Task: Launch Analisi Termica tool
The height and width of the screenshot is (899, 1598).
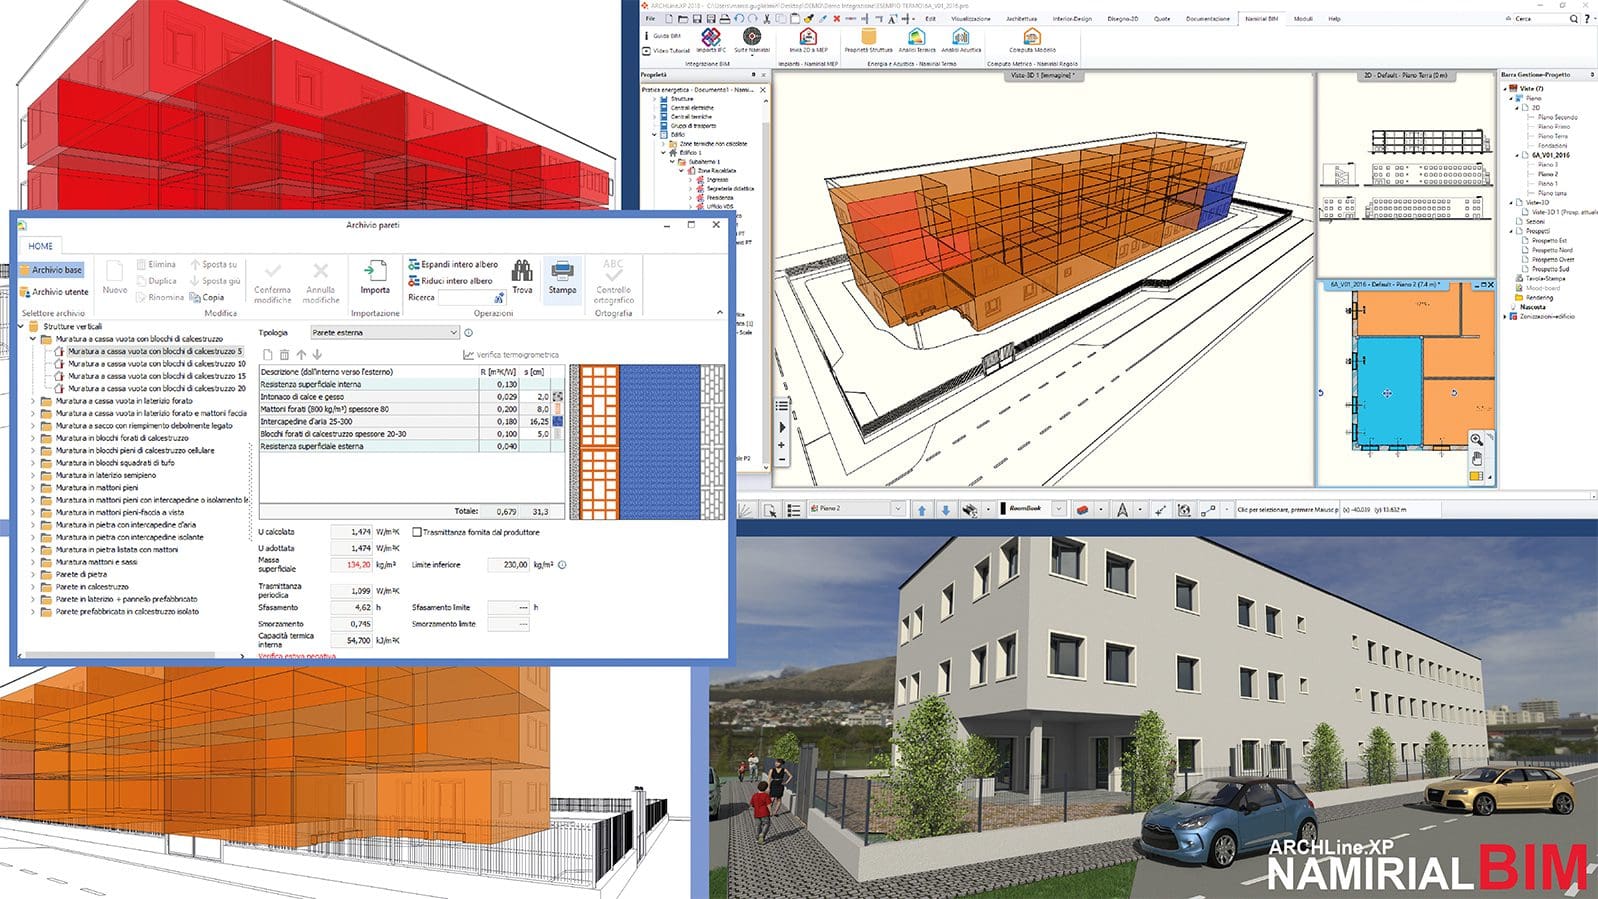Action: click(916, 36)
